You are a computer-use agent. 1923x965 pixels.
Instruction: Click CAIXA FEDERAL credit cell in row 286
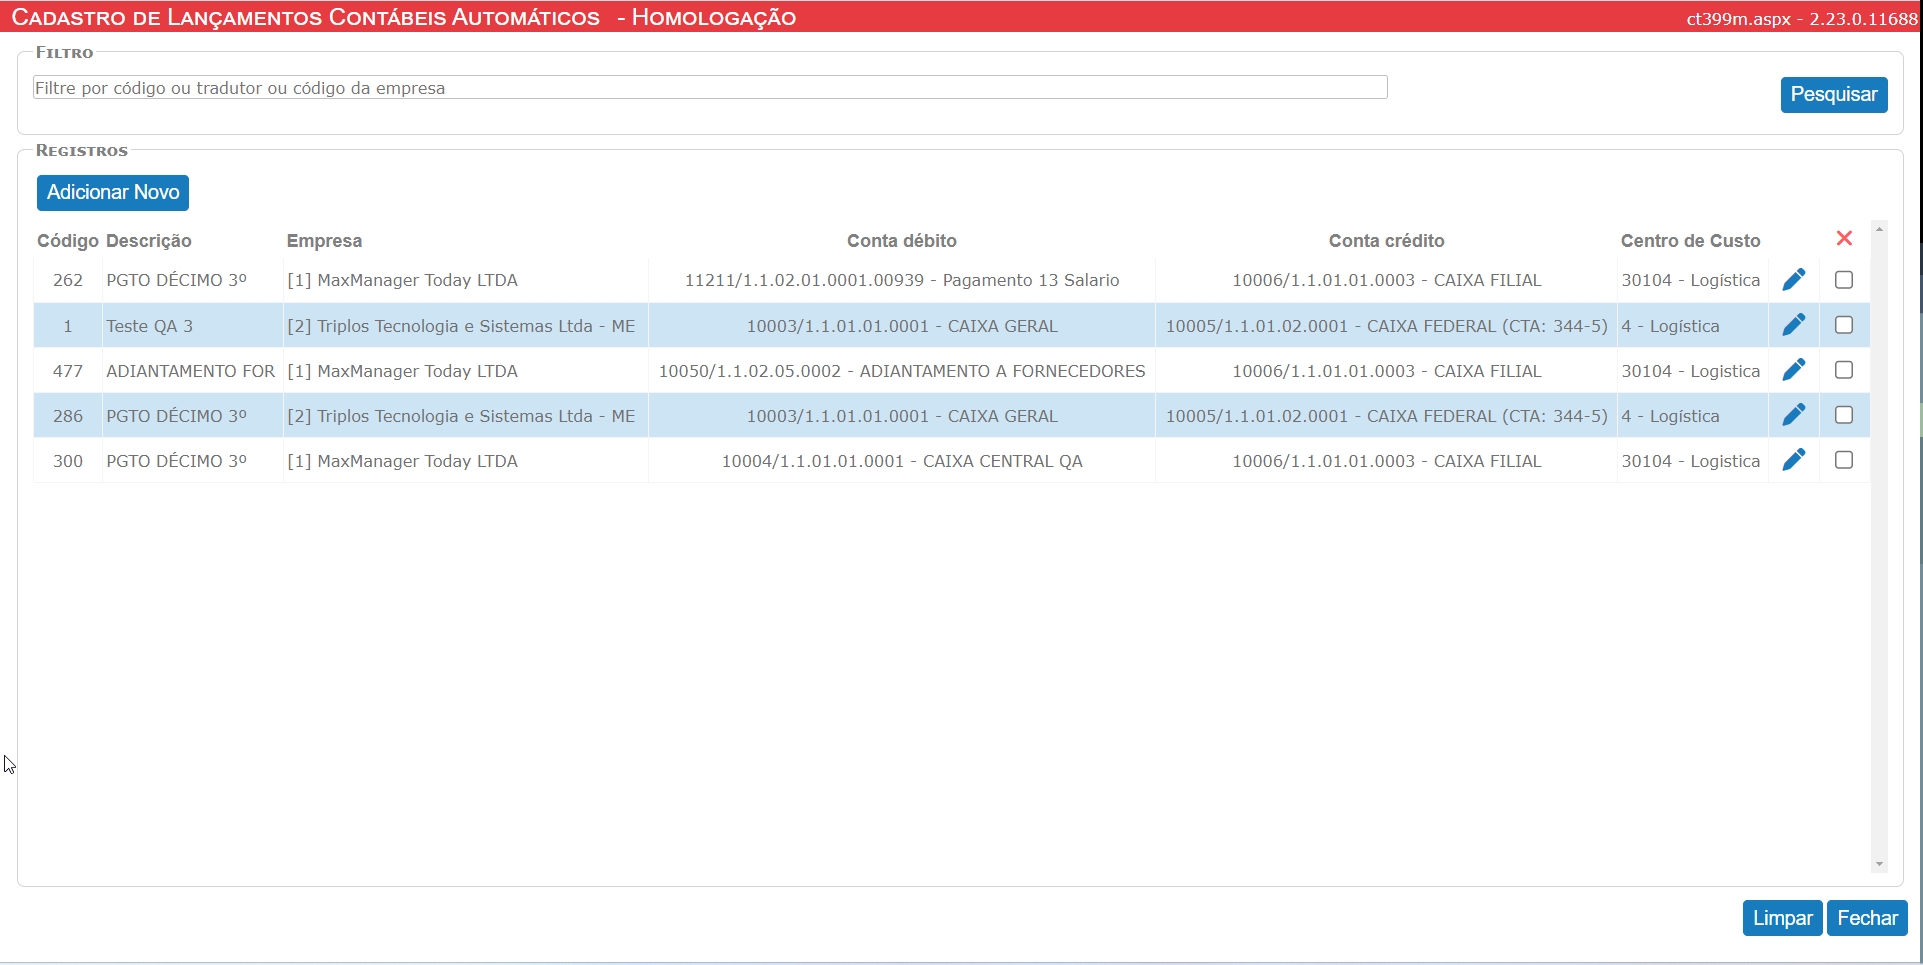[1386, 416]
